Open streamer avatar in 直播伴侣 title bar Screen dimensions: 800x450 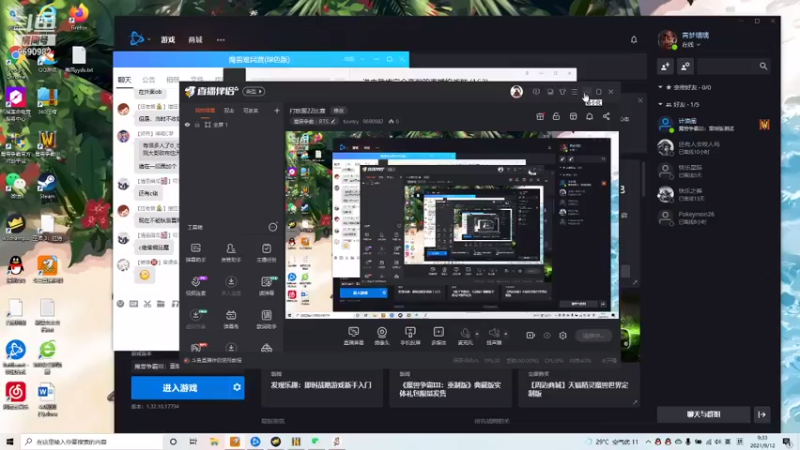(516, 91)
